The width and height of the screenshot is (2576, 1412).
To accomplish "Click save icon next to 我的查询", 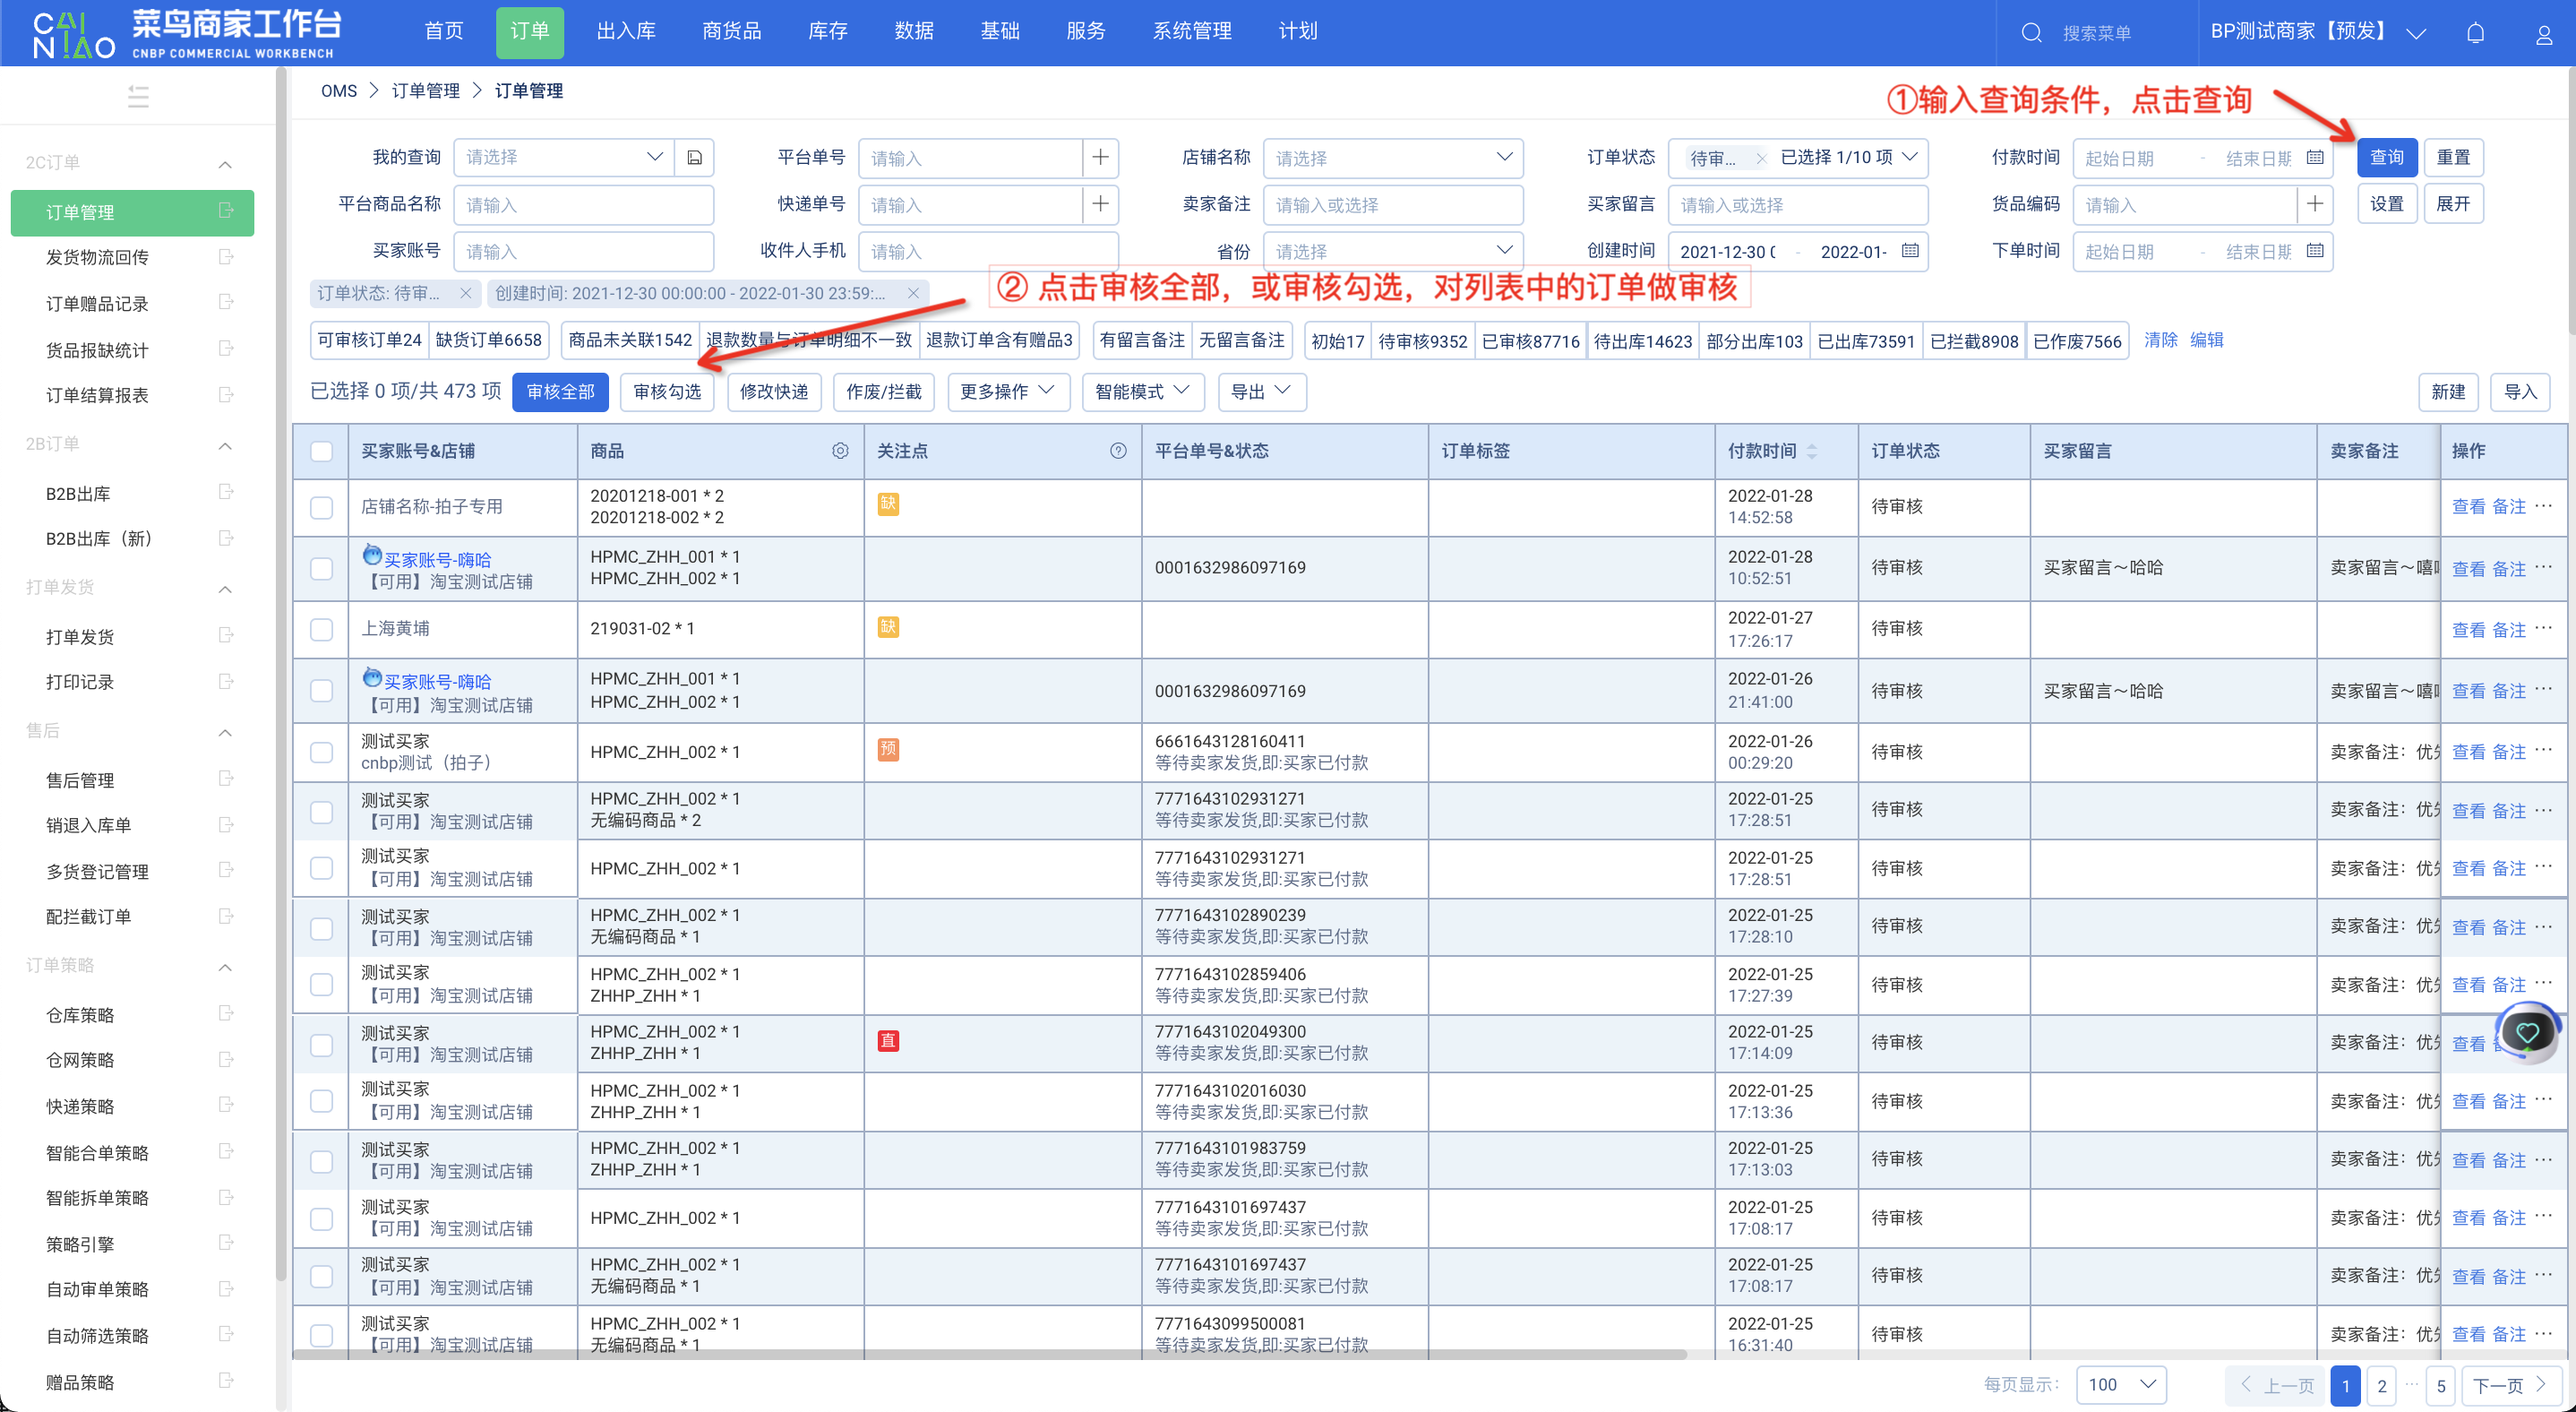I will (x=694, y=157).
